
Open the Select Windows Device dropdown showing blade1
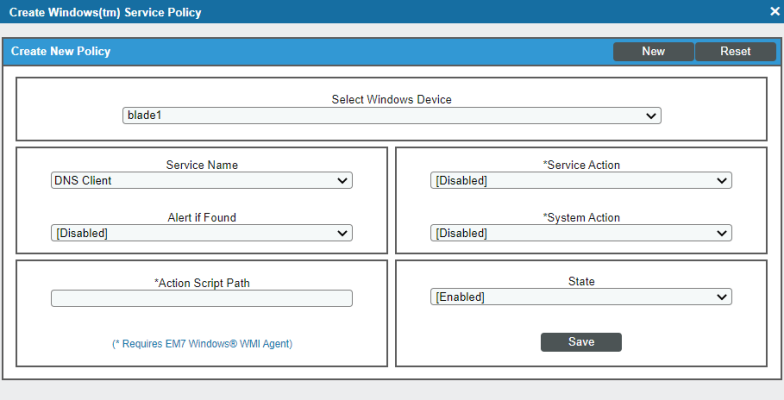coord(392,116)
